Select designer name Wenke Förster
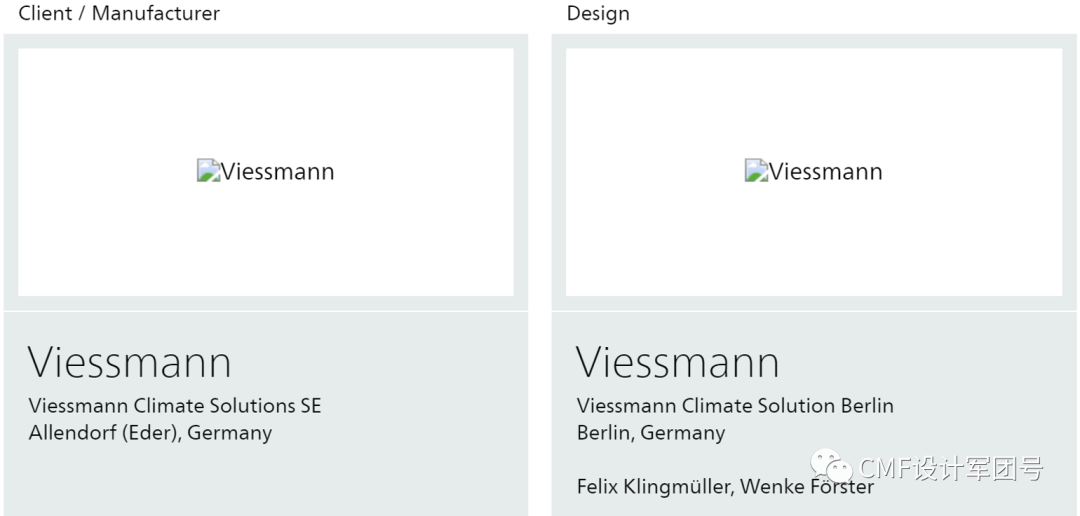 807,488
